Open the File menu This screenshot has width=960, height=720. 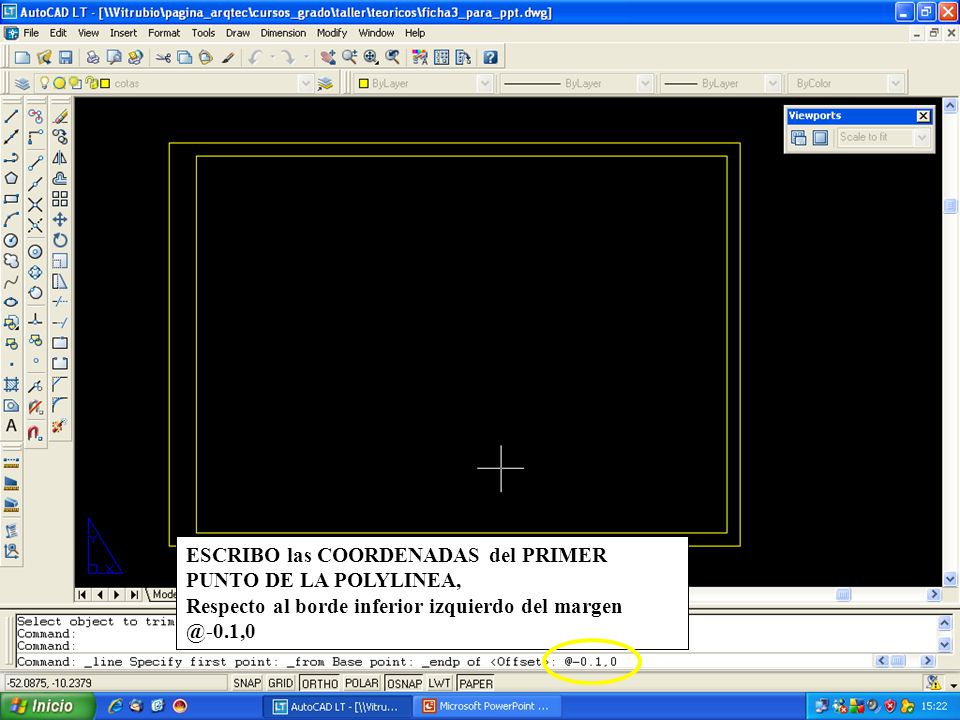[x=31, y=33]
